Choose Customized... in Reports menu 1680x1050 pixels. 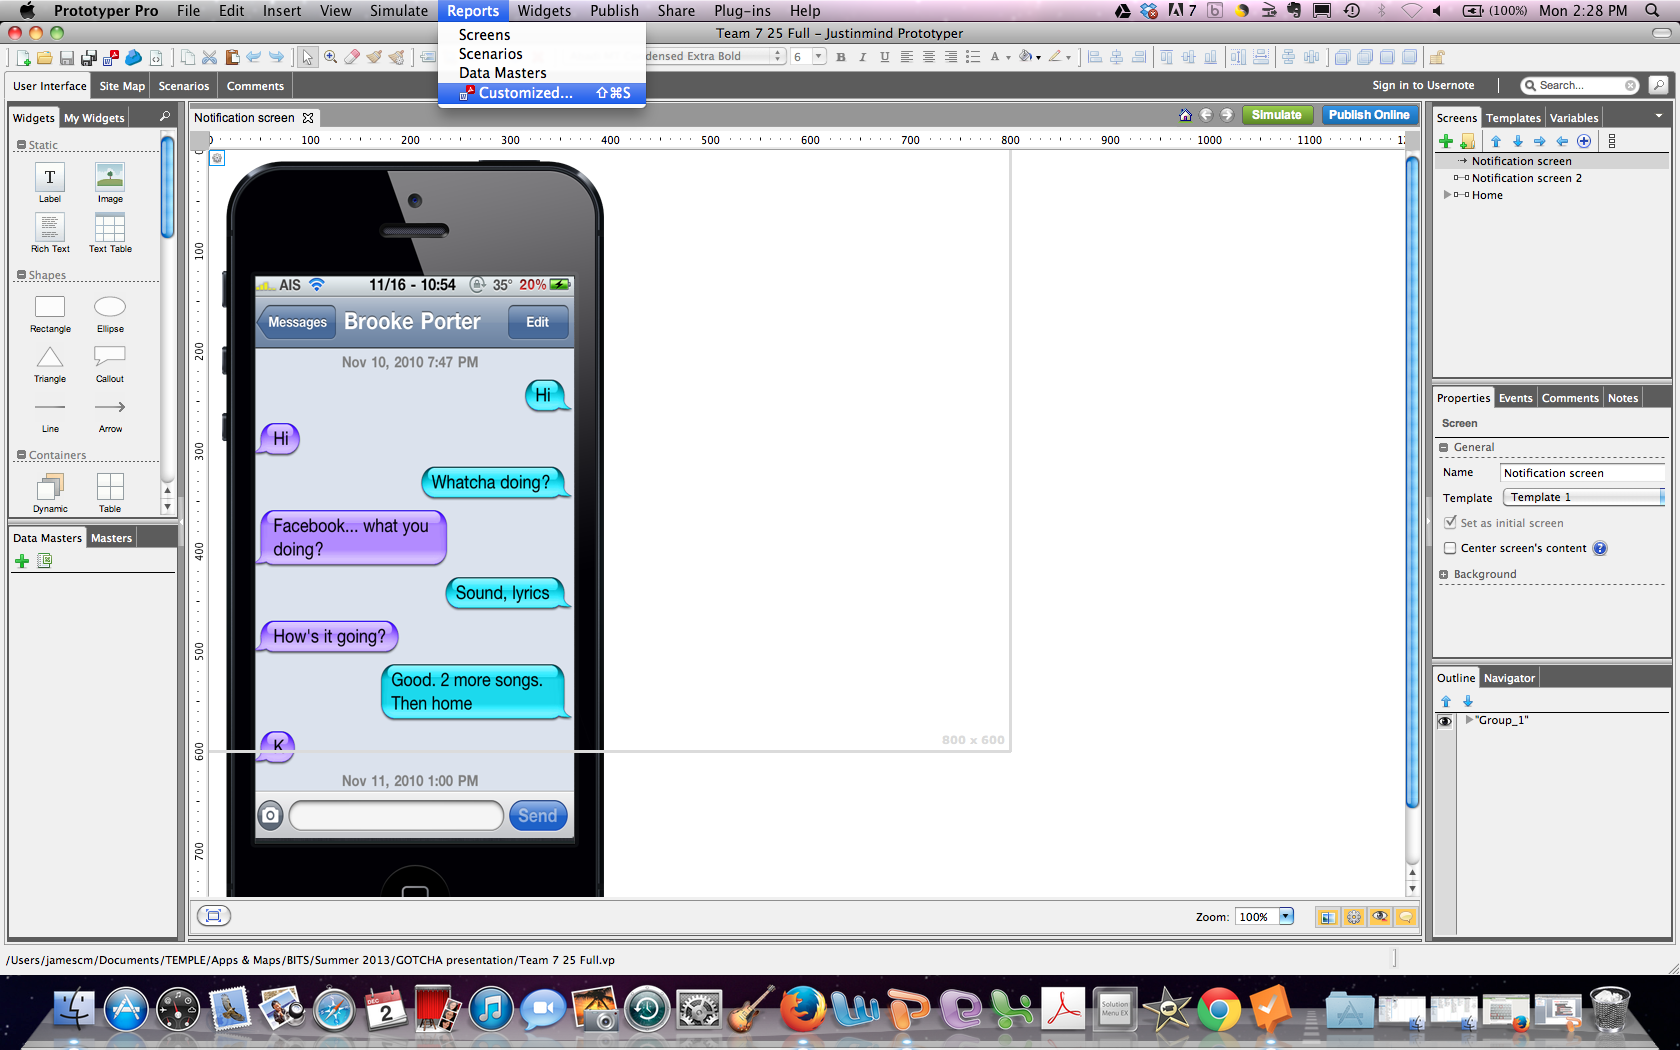(542, 93)
